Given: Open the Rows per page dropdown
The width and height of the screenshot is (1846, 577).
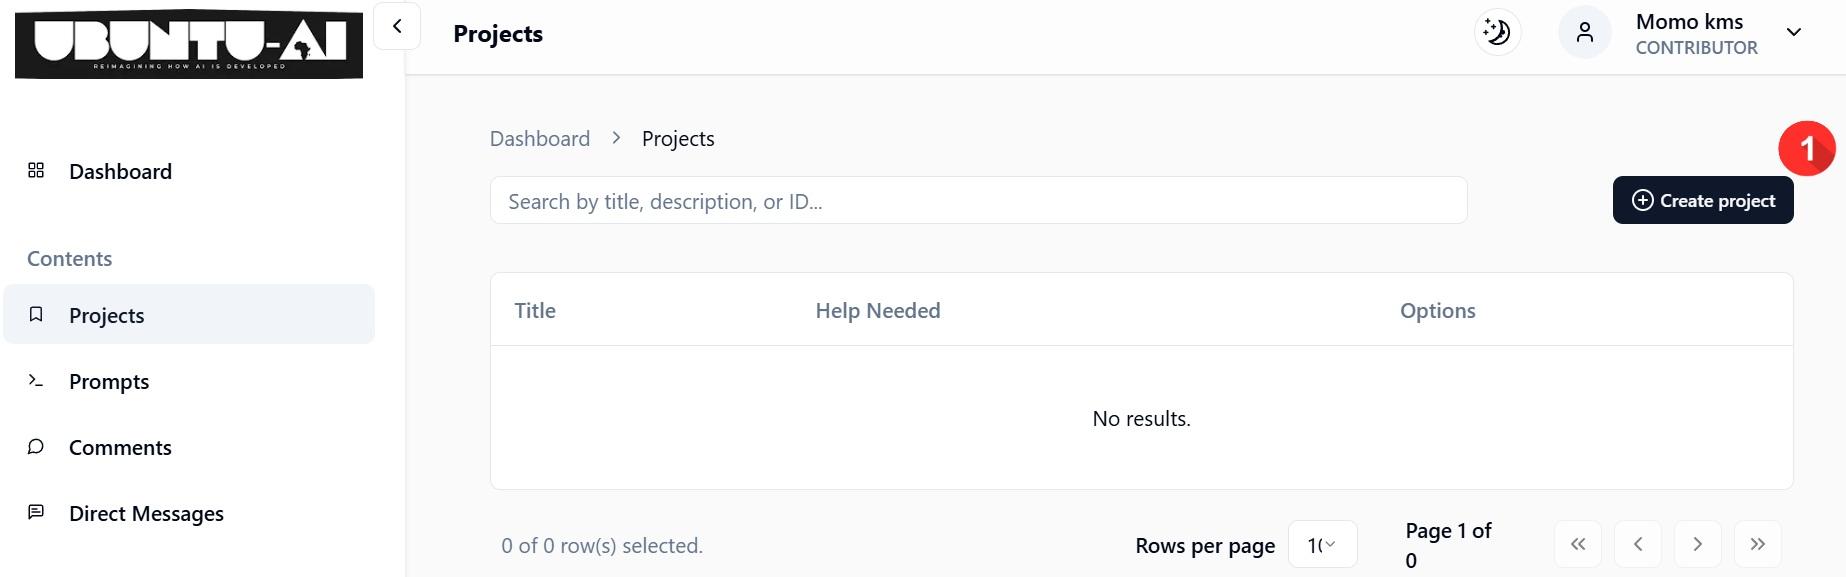Looking at the screenshot, I should (x=1322, y=544).
